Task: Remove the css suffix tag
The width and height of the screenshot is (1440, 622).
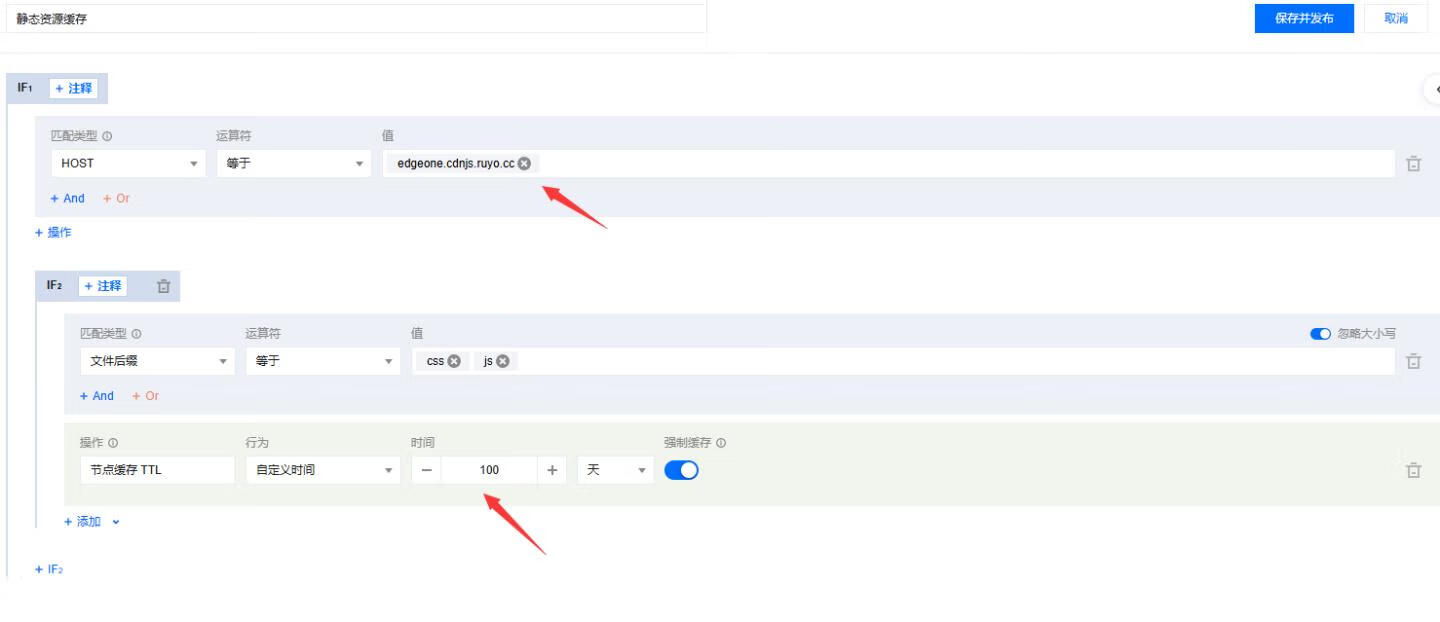Action: [x=454, y=362]
